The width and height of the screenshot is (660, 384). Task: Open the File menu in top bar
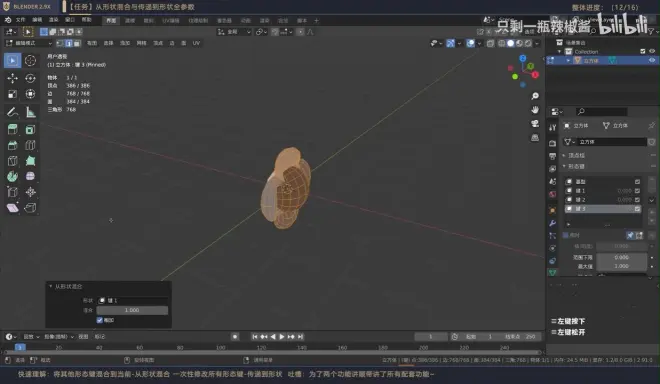(x=20, y=20)
